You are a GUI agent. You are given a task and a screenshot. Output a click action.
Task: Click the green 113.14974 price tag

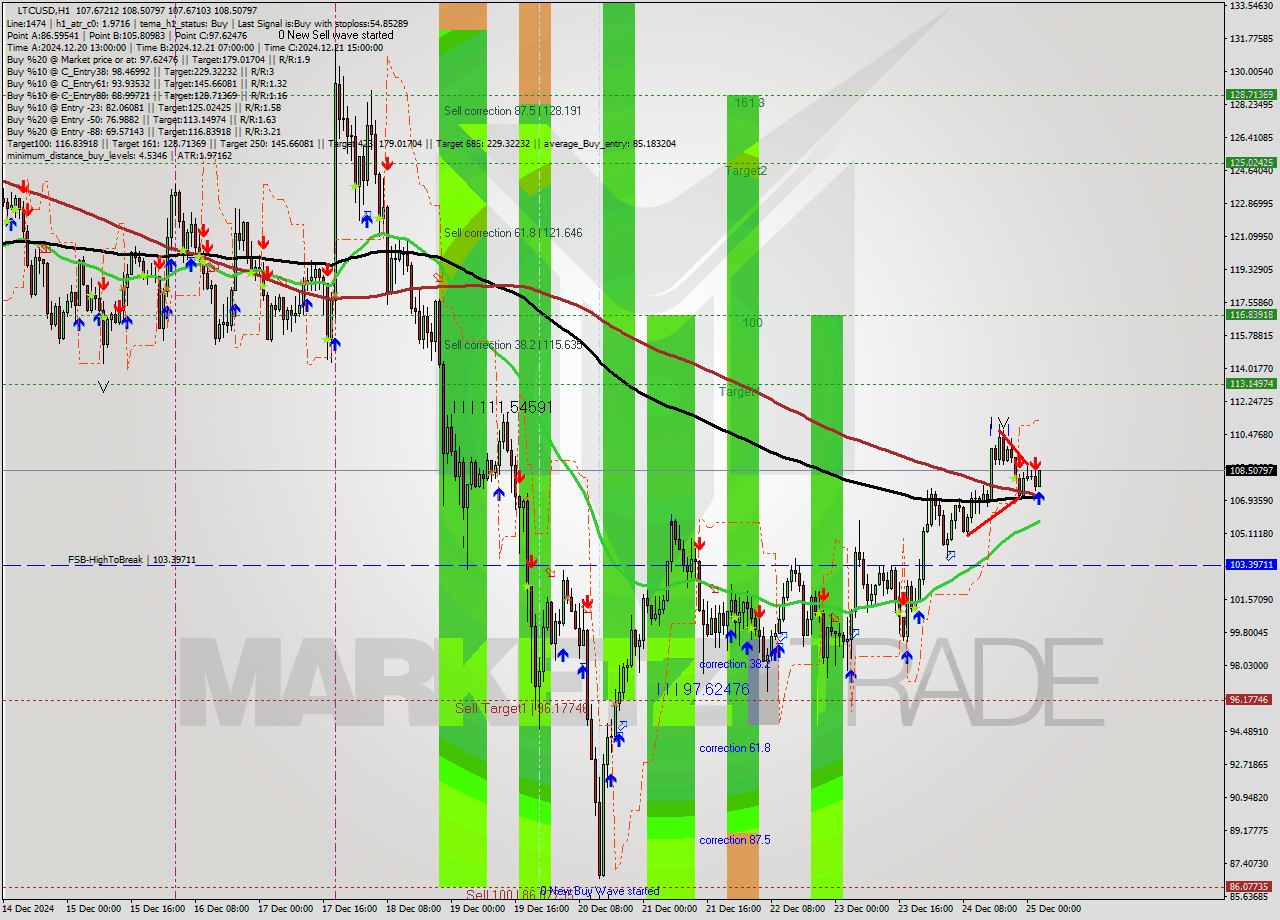(x=1251, y=383)
